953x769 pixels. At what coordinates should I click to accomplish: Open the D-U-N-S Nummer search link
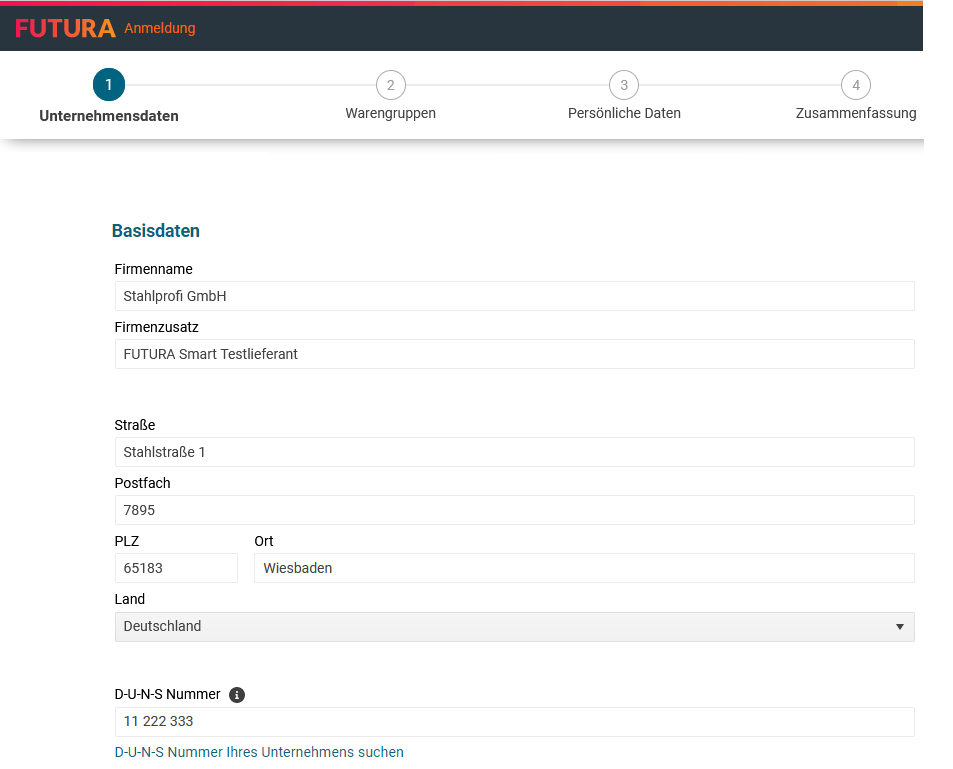tap(259, 752)
